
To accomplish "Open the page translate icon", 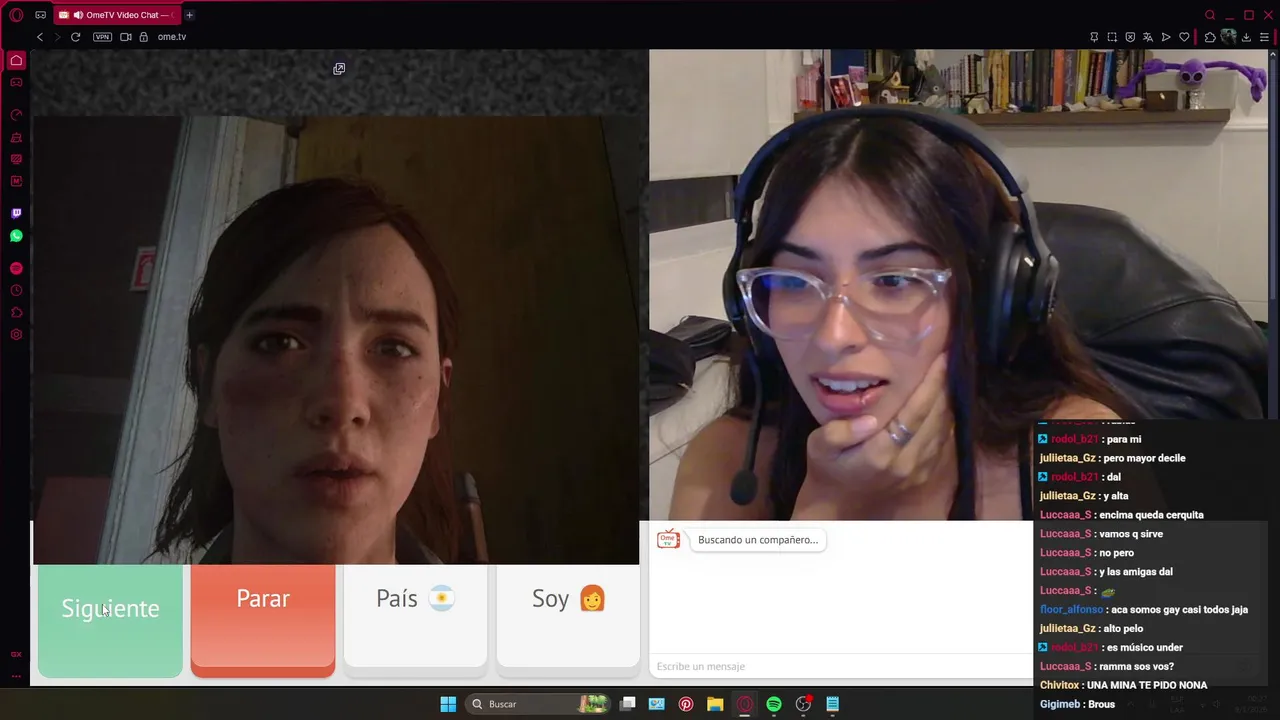I will 1148,37.
